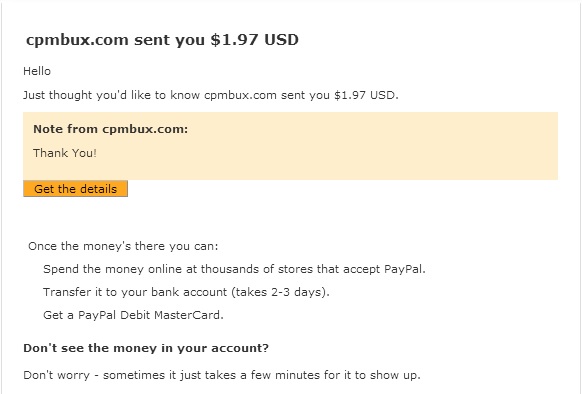Click the $1.97 USD amount in the title
Image resolution: width=582 pixels, height=394 pixels.
pyautogui.click(x=255, y=40)
